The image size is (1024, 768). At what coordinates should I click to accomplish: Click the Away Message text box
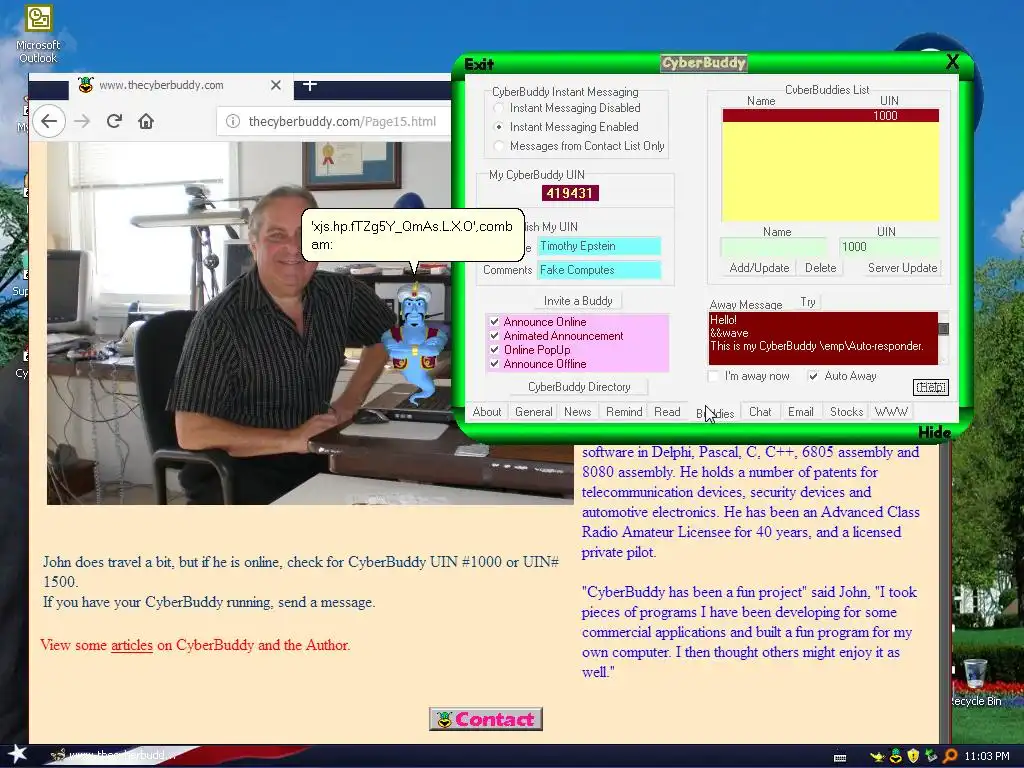[x=823, y=338]
